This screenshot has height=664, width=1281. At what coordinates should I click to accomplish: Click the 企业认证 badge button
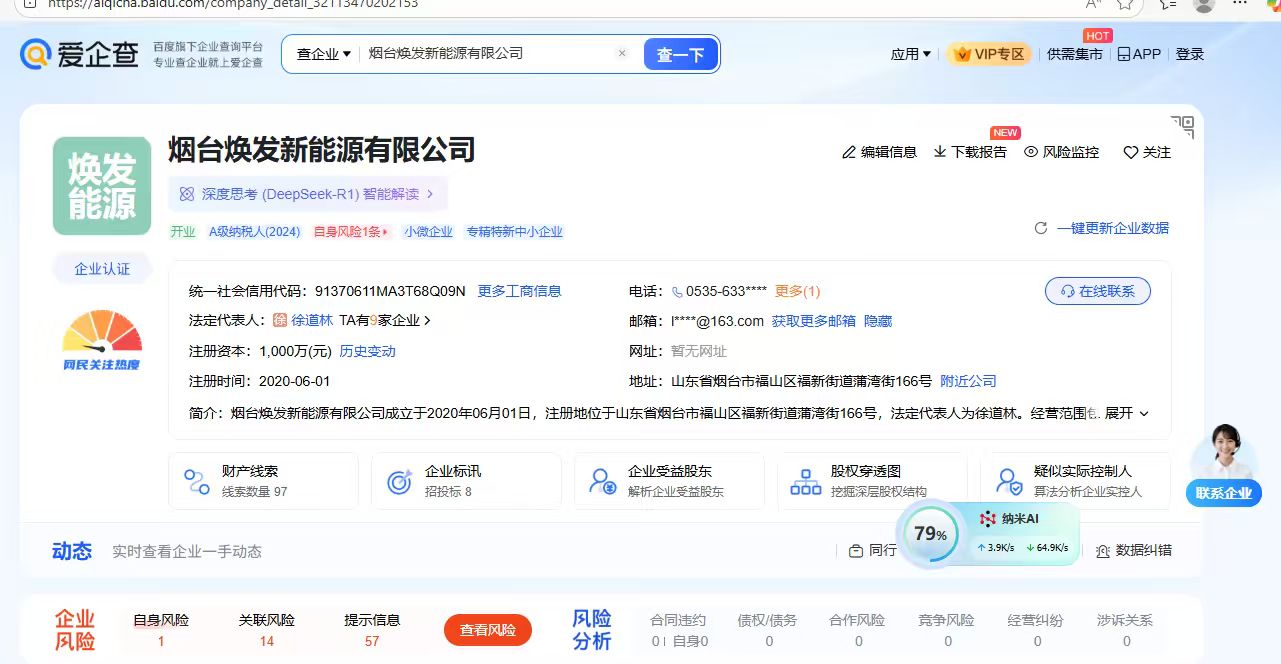pos(102,269)
